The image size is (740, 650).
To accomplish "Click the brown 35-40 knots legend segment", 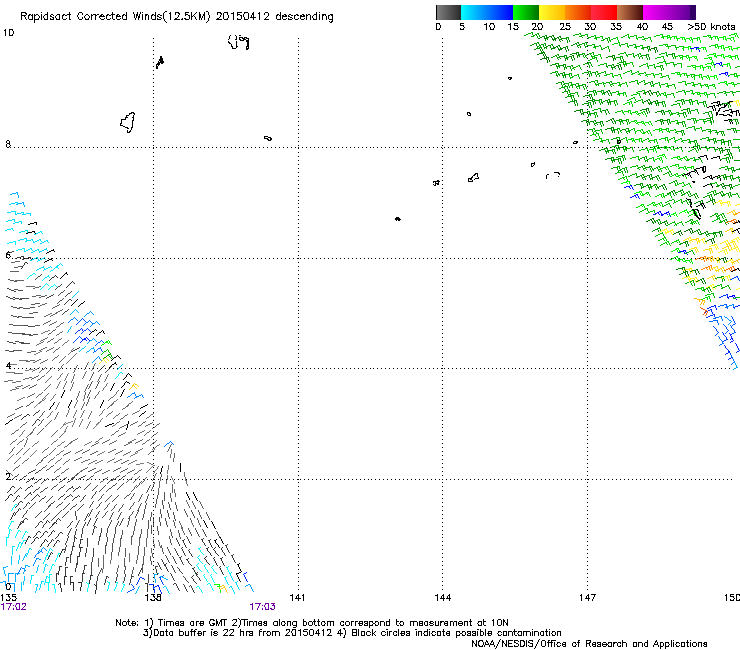I will tap(630, 12).
